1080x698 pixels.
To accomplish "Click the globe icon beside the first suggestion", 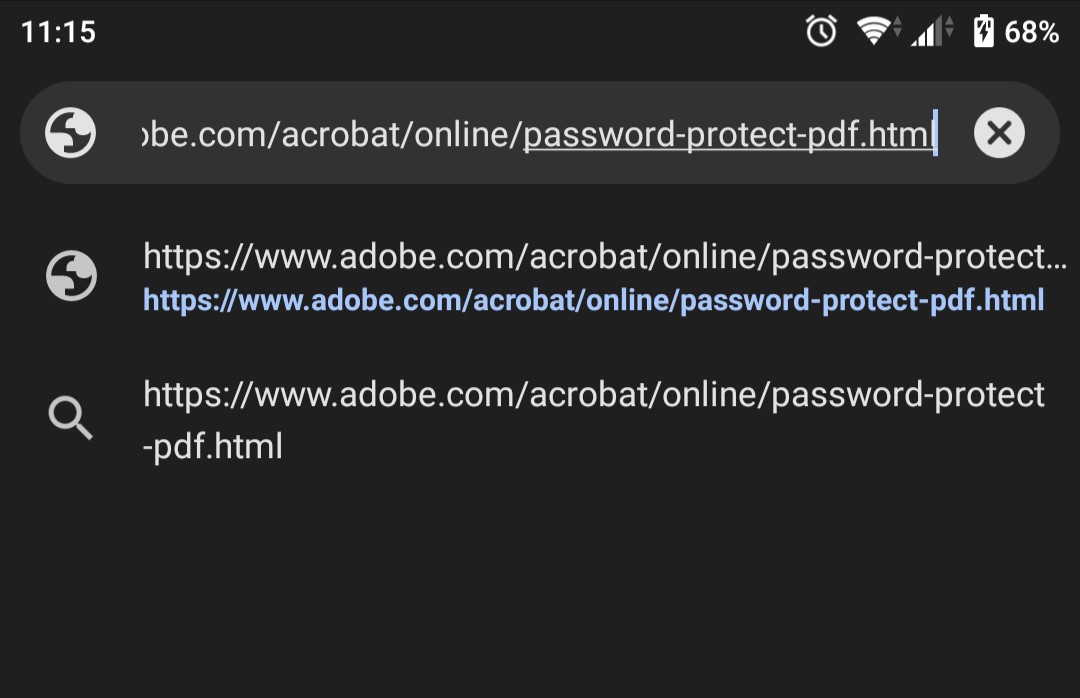I will (x=71, y=276).
